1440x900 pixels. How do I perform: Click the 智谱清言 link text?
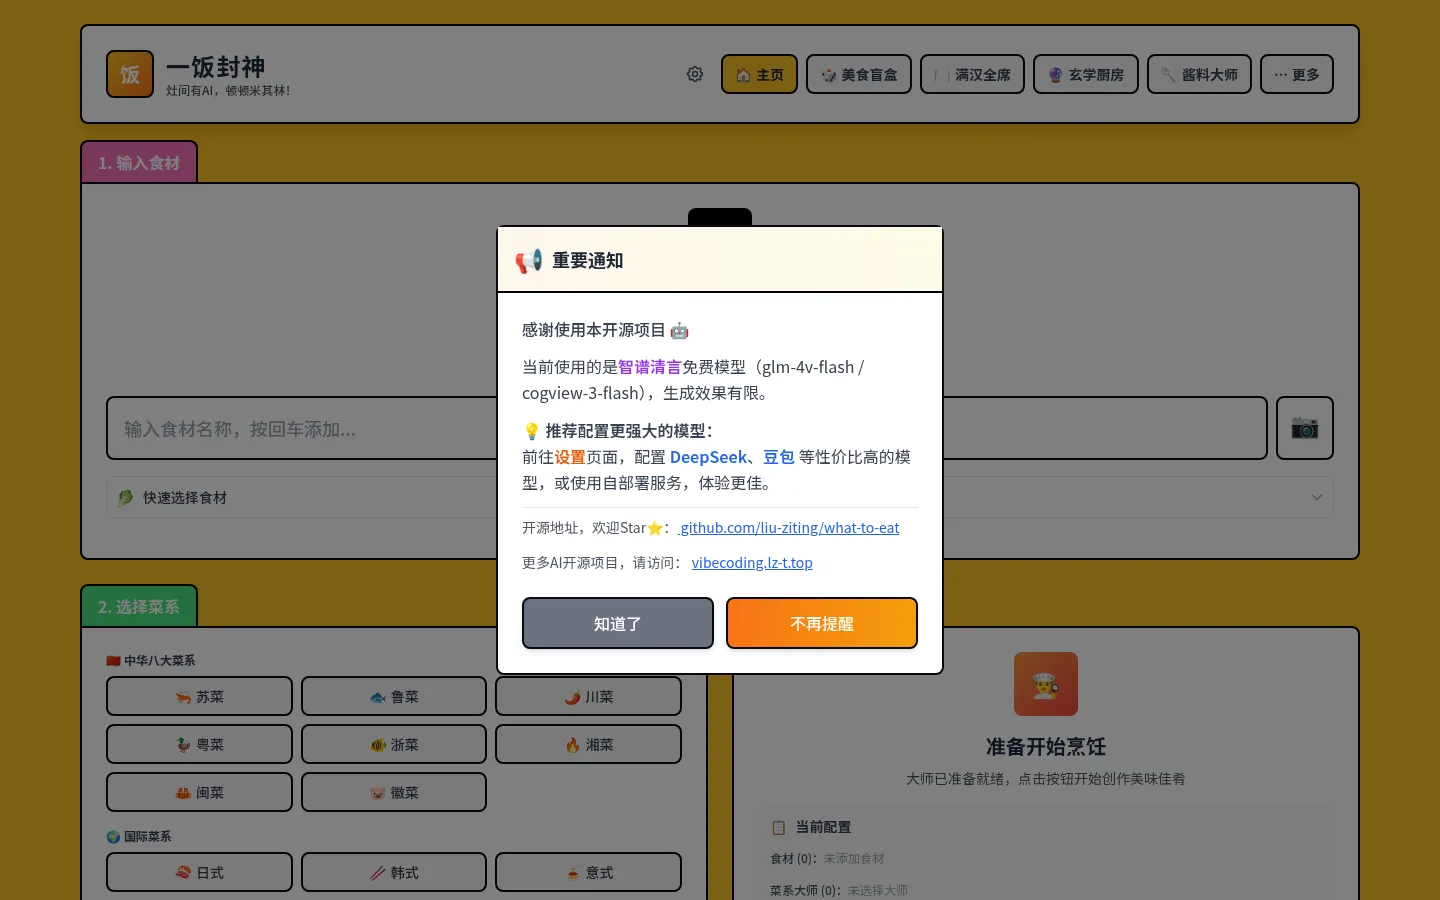pyautogui.click(x=650, y=367)
